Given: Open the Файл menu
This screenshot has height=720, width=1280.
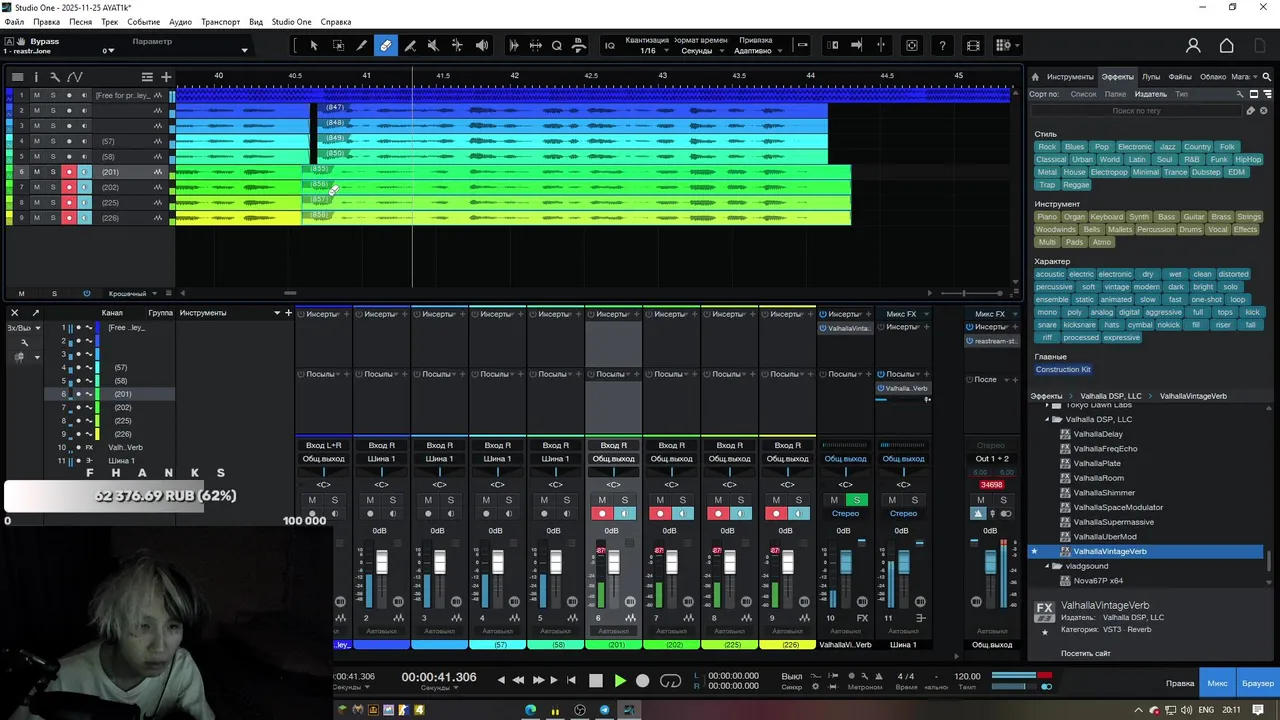Looking at the screenshot, I should click(x=14, y=21).
